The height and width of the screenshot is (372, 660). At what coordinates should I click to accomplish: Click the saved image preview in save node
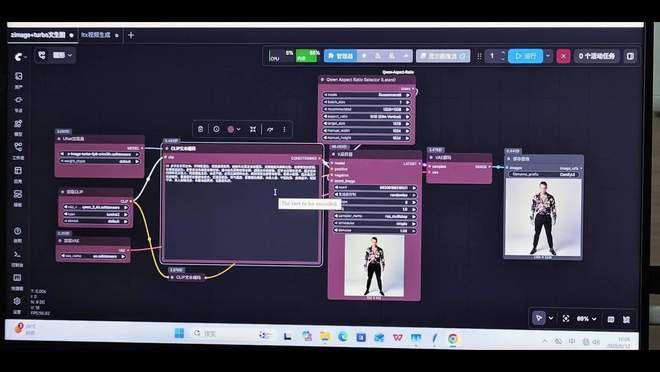pos(543,217)
